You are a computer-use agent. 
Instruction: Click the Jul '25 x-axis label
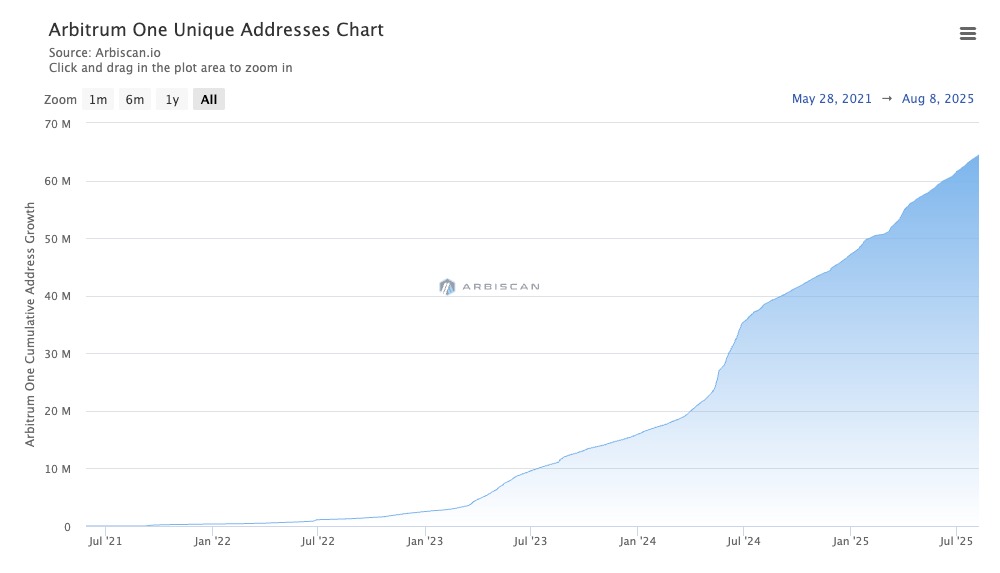tap(956, 542)
